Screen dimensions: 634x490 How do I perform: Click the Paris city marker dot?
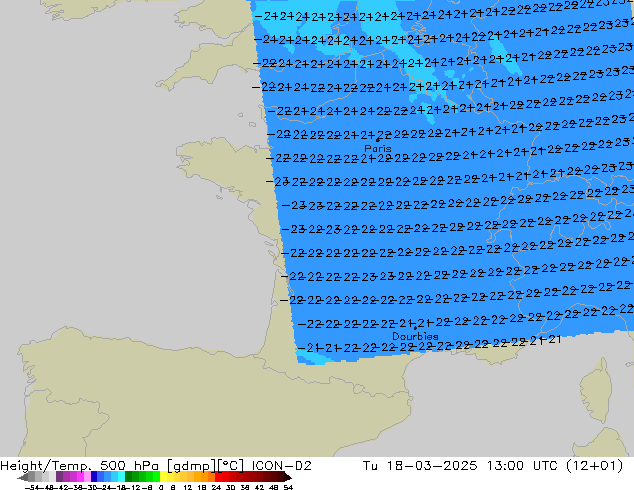[x=378, y=140]
